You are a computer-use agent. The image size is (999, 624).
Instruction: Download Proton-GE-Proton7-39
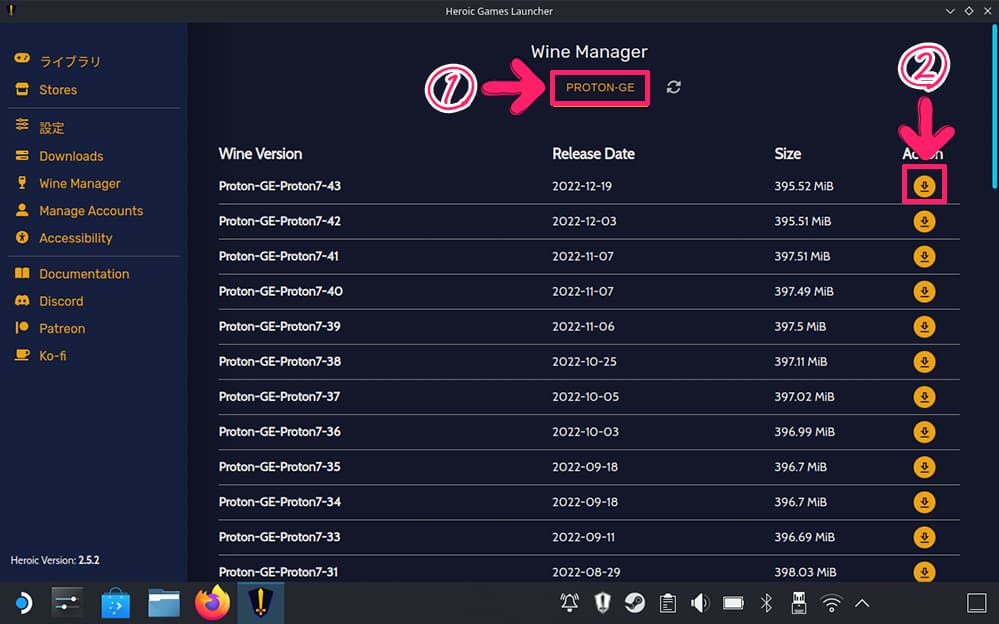[x=924, y=326]
